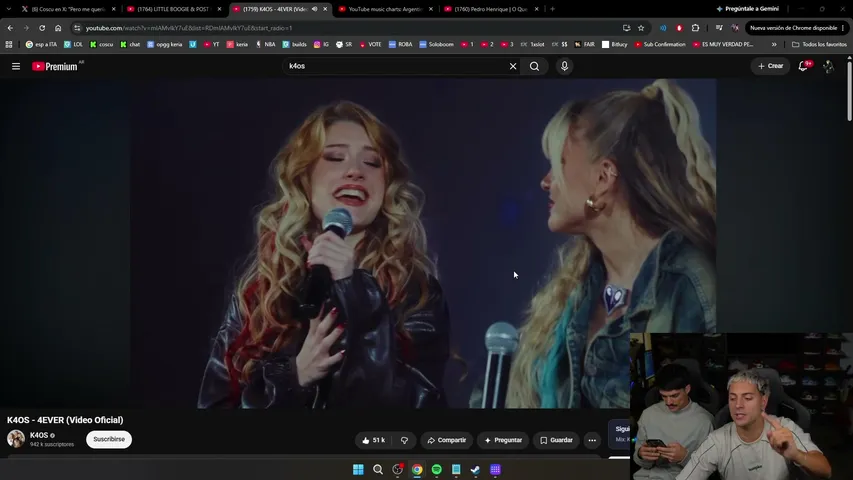Switch to Coscu en X tab
Screen dimensions: 853x480
pyautogui.click(x=67, y=9)
